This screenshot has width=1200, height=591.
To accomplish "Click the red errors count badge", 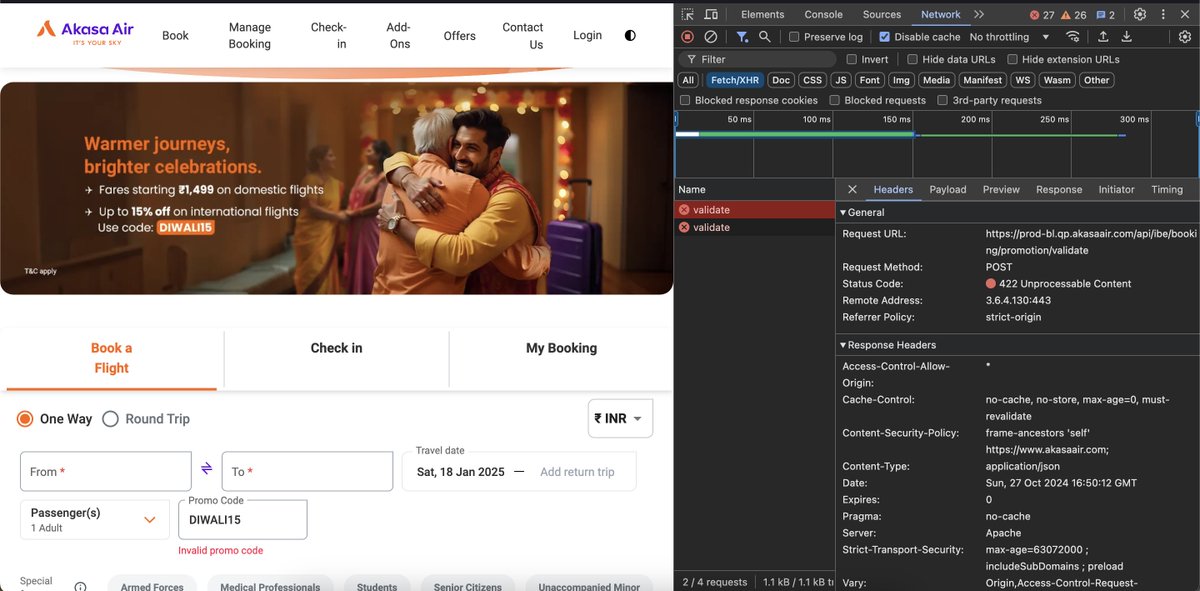I will [1042, 15].
